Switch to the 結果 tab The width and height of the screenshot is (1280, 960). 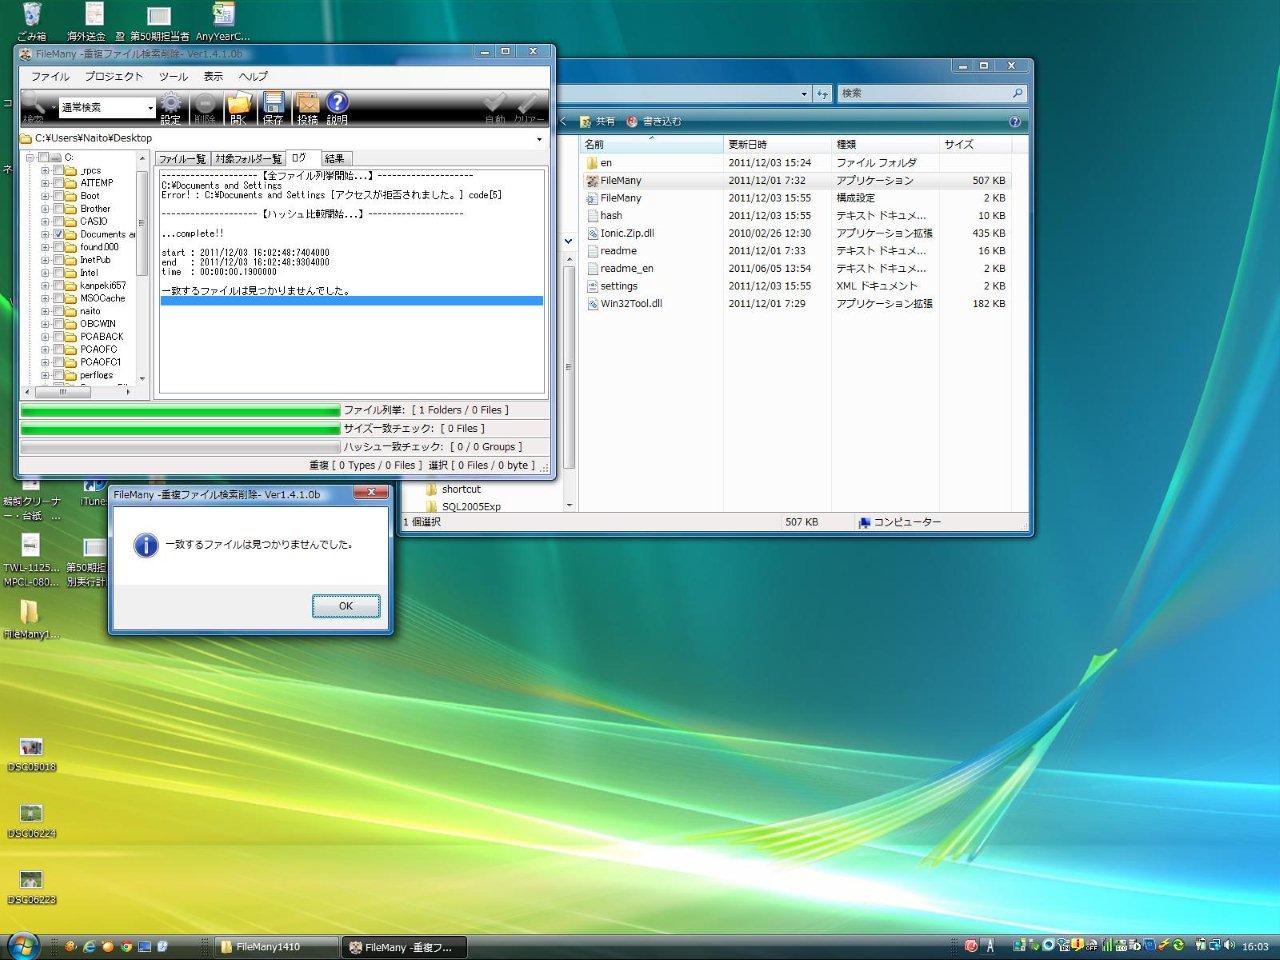click(335, 159)
